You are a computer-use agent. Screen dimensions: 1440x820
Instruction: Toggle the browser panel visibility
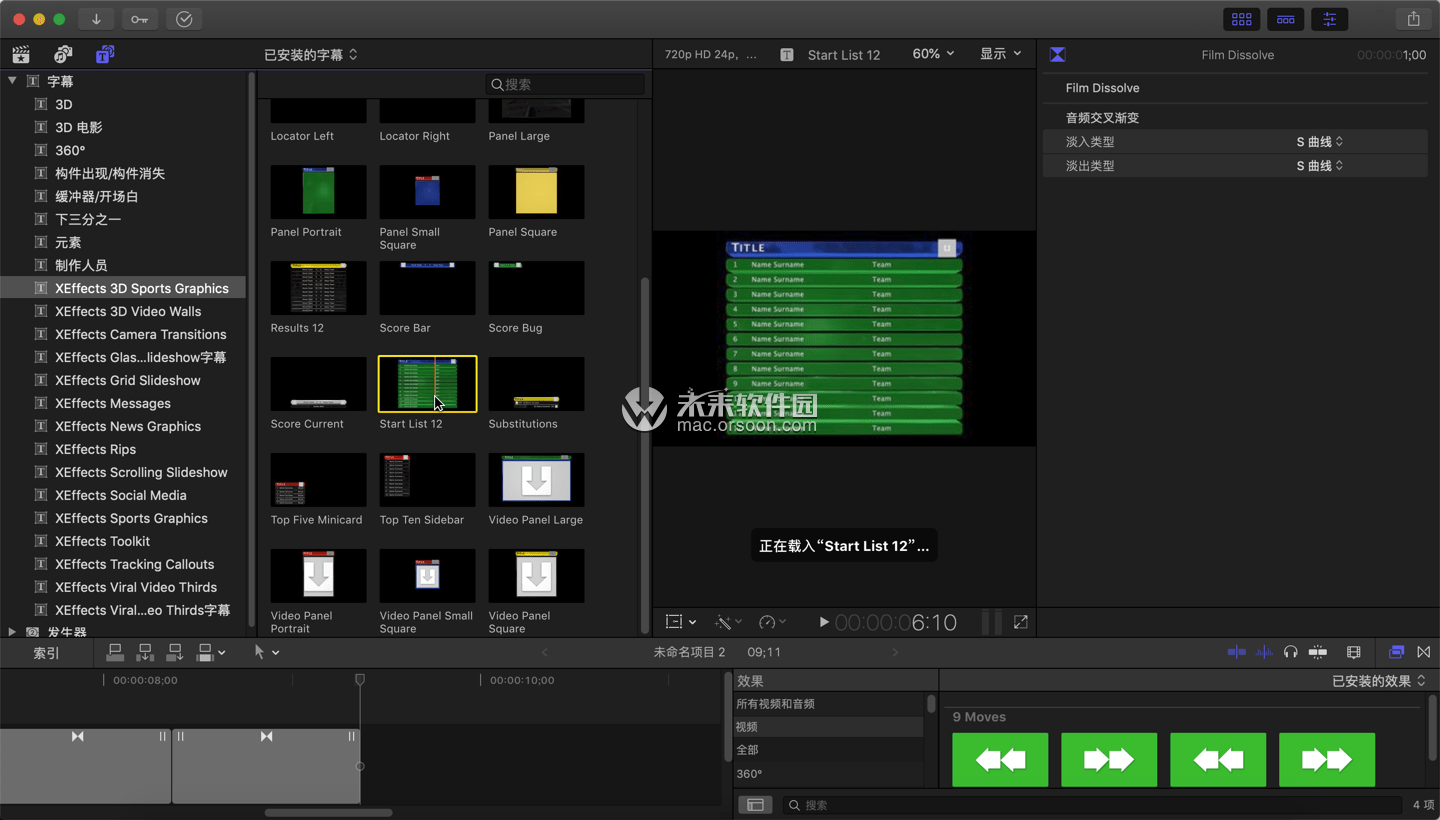(x=1241, y=19)
